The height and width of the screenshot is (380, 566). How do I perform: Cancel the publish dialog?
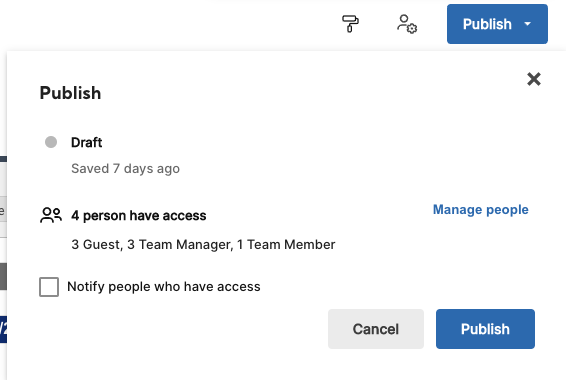tap(376, 329)
